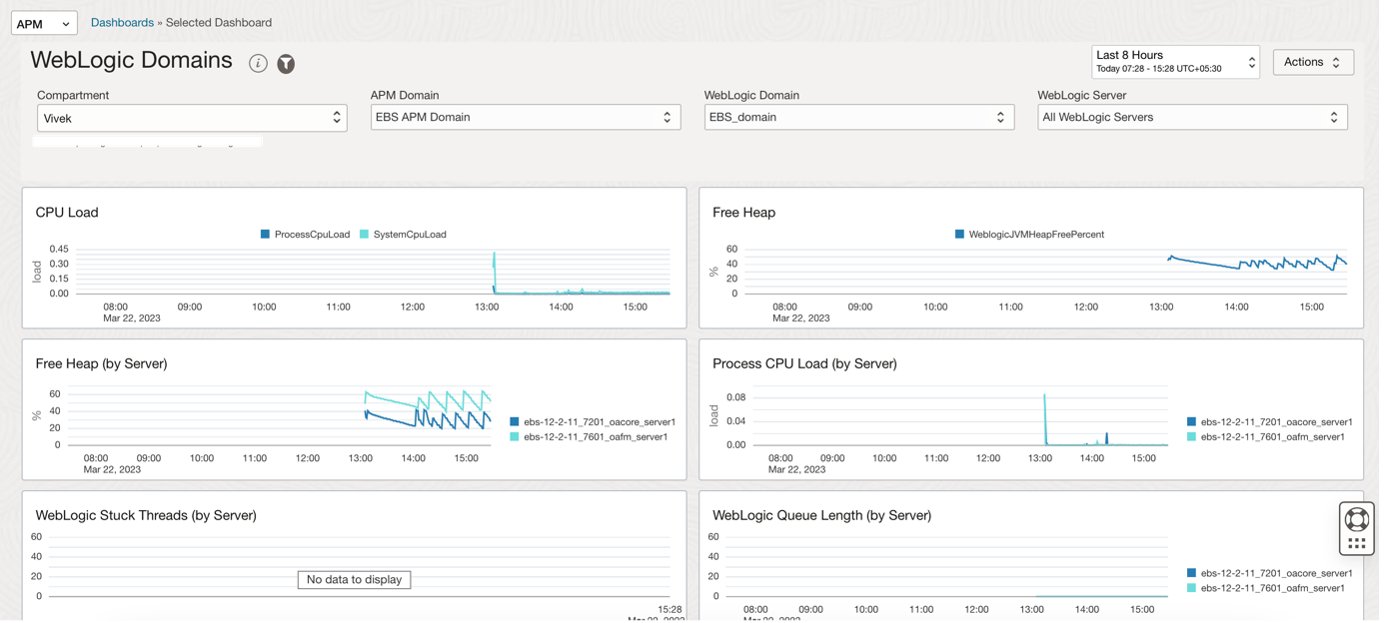
Task: Expand the WebLogic Domain dropdown
Action: [858, 117]
